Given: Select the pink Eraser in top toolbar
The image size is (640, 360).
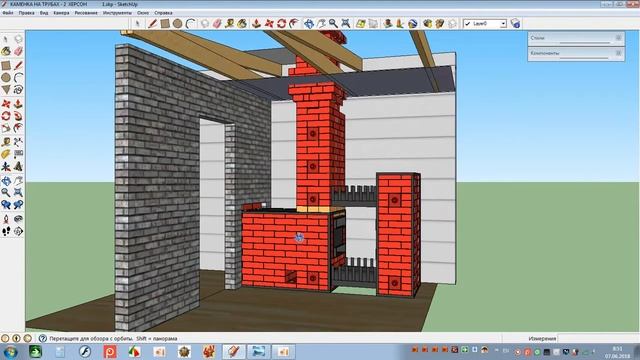Looking at the screenshot, I should click(x=217, y=24).
